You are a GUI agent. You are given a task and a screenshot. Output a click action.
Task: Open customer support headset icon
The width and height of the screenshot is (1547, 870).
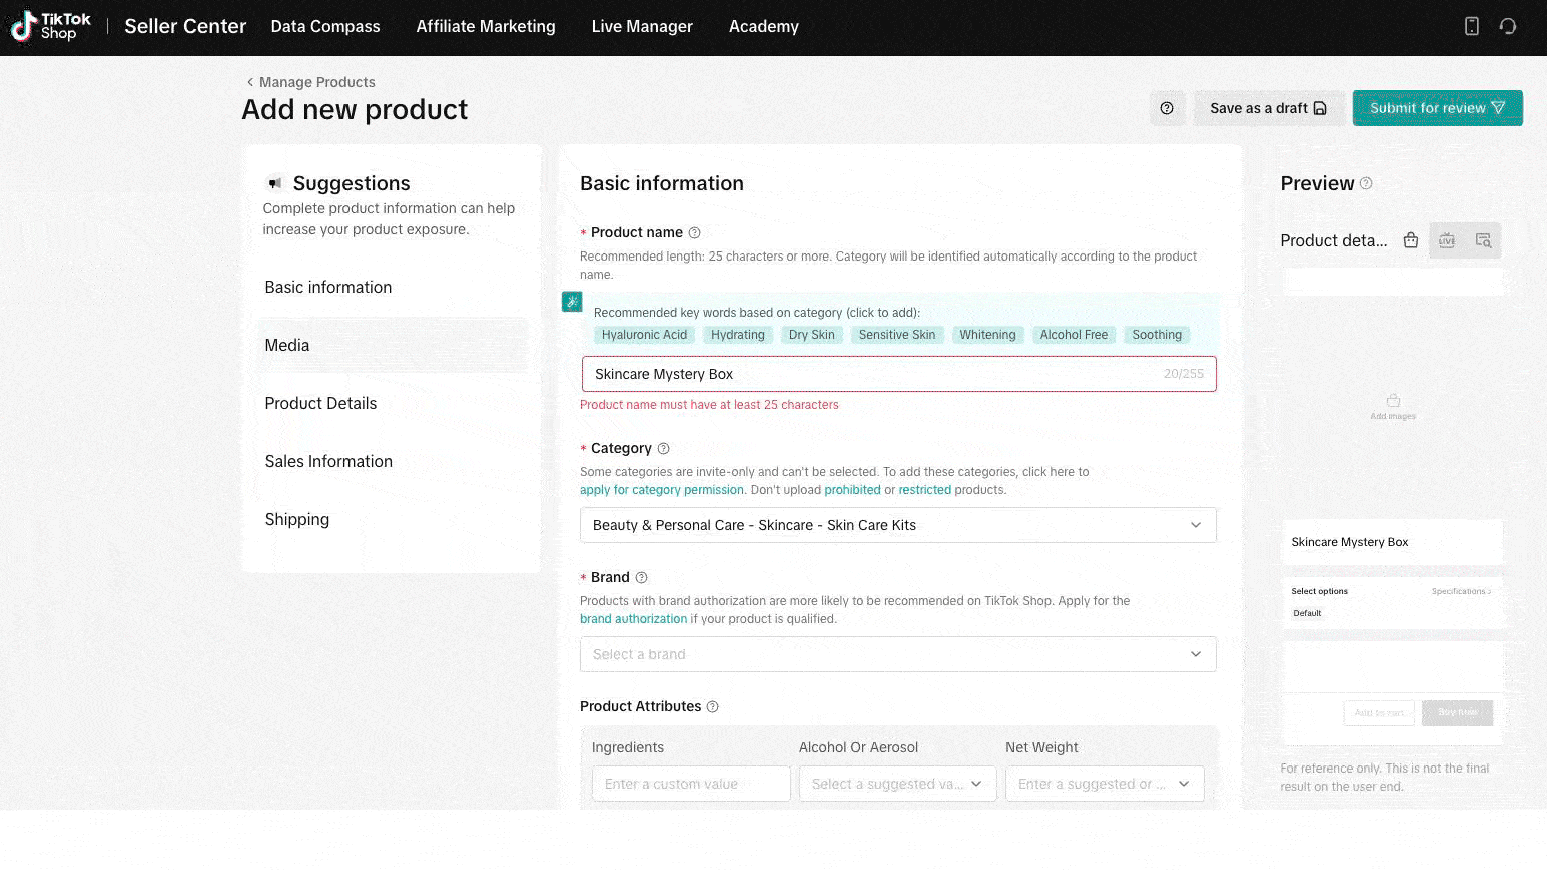pos(1508,27)
